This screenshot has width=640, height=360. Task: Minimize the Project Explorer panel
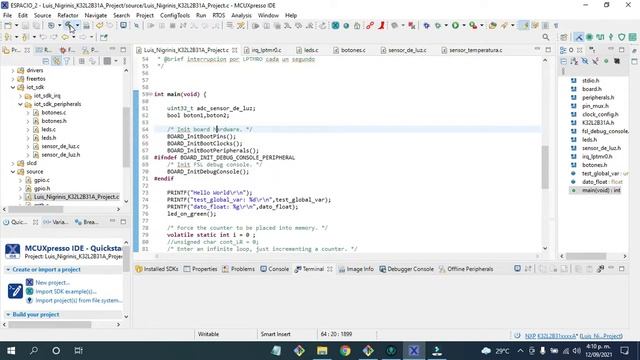coord(112,50)
